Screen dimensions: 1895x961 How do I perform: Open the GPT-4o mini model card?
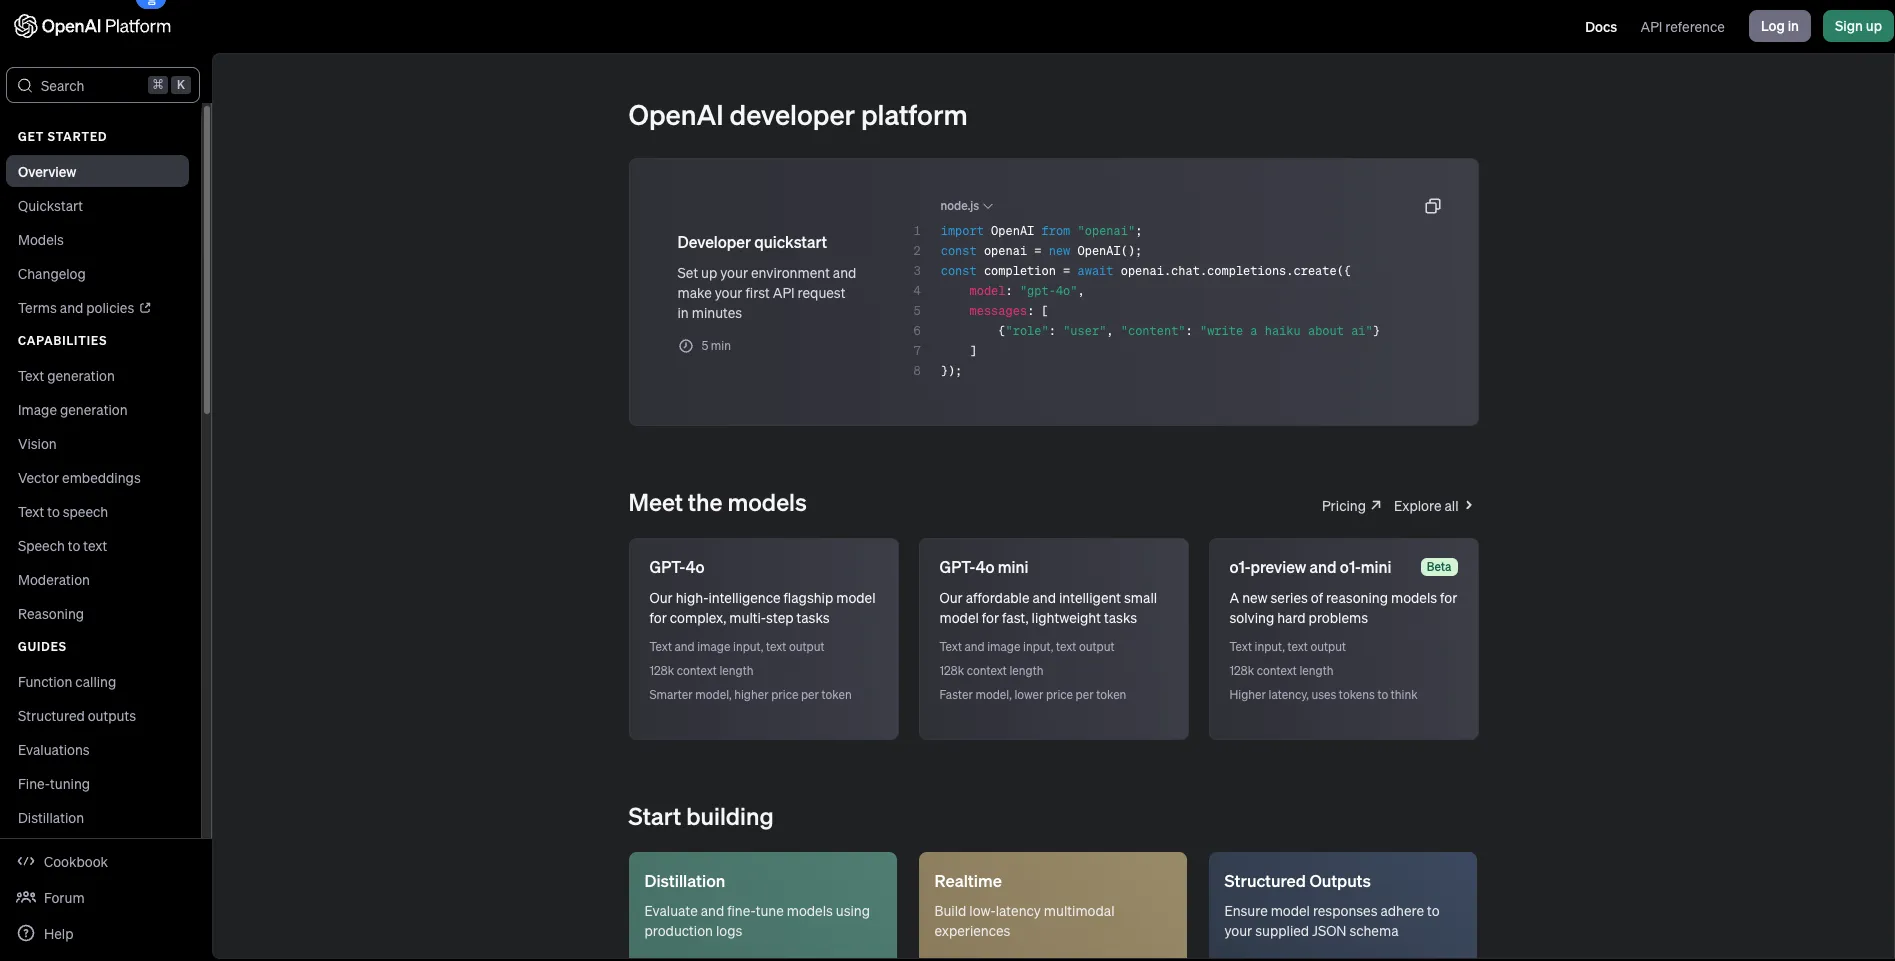coord(1053,639)
